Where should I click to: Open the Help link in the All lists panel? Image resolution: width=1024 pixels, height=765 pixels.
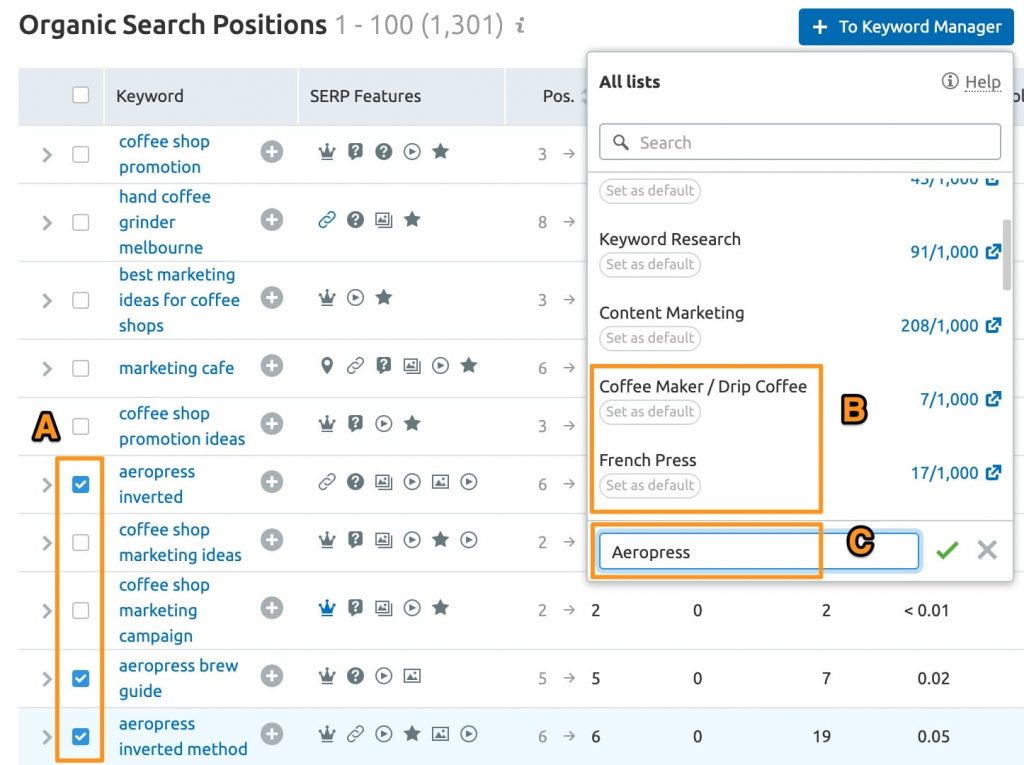tap(982, 82)
